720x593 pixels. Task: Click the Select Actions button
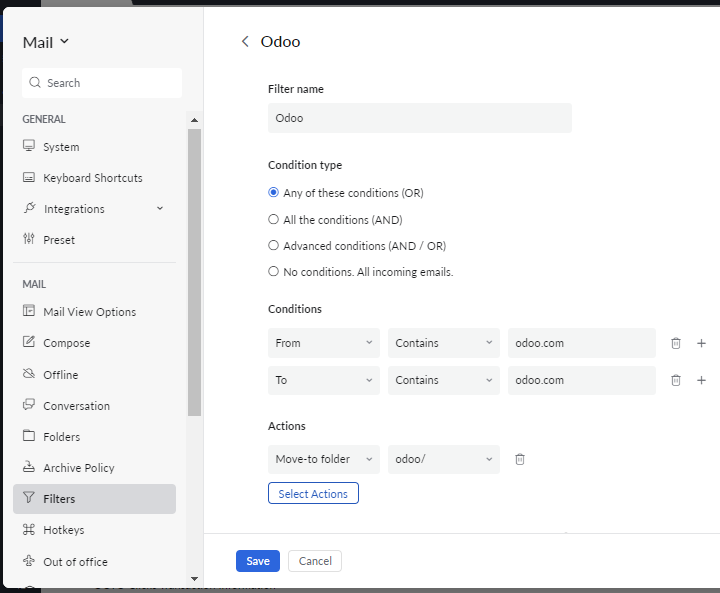pyautogui.click(x=313, y=493)
